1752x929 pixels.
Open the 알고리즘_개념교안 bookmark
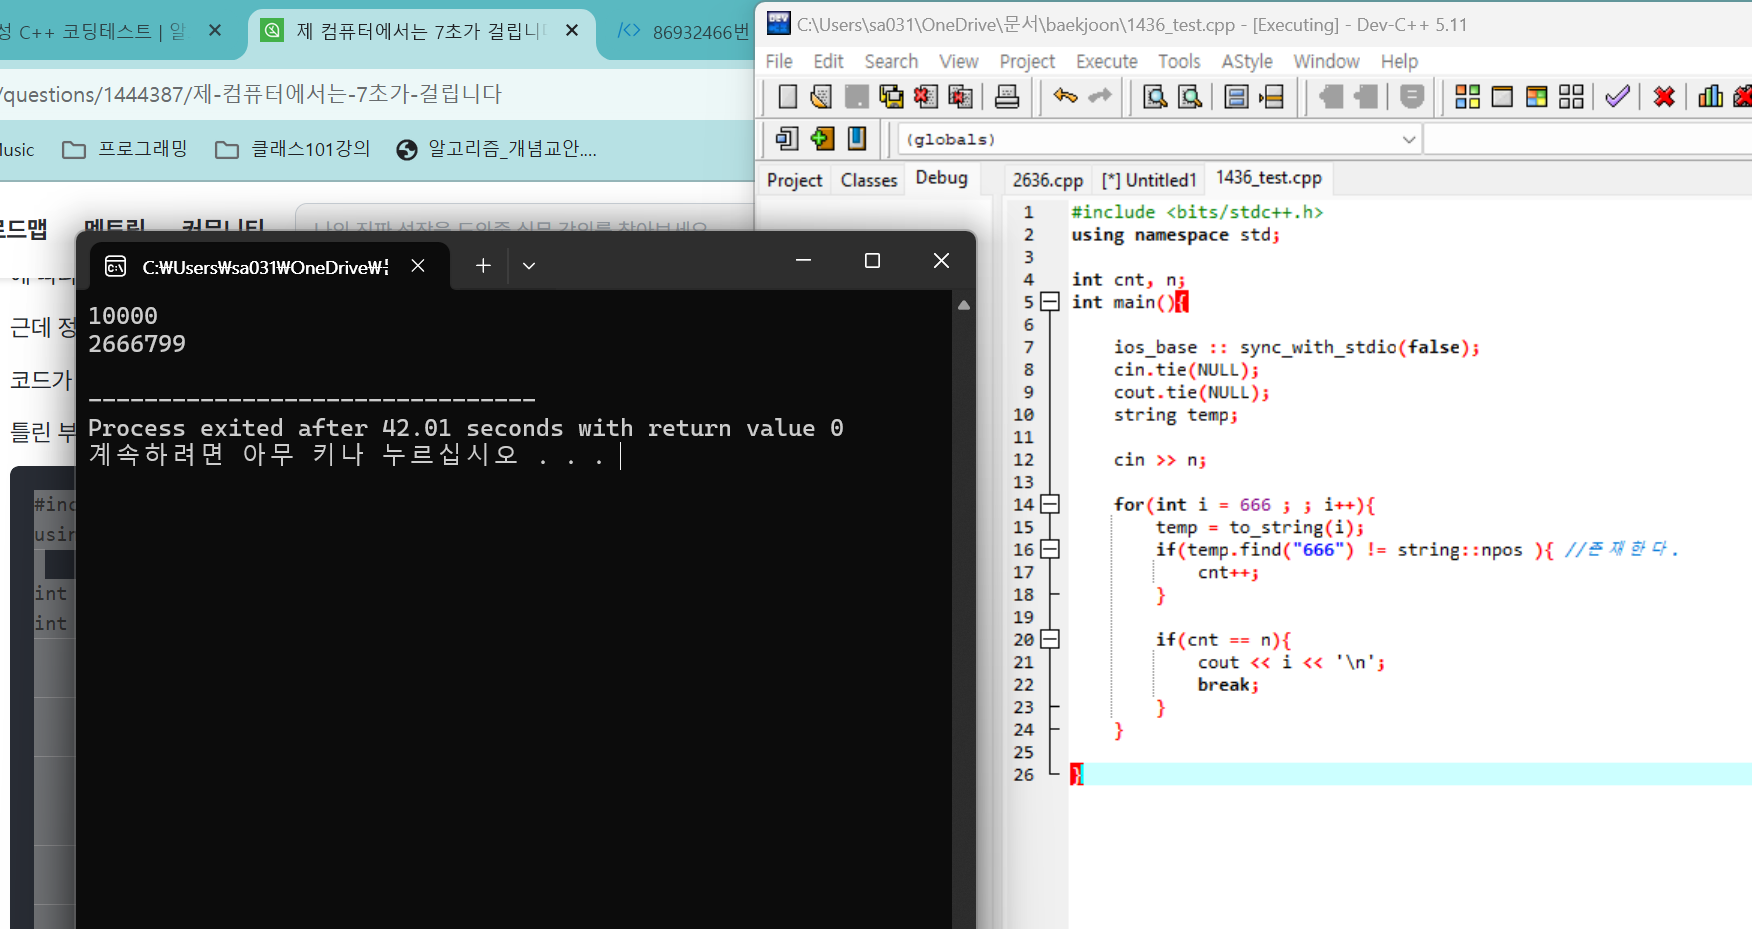point(496,150)
